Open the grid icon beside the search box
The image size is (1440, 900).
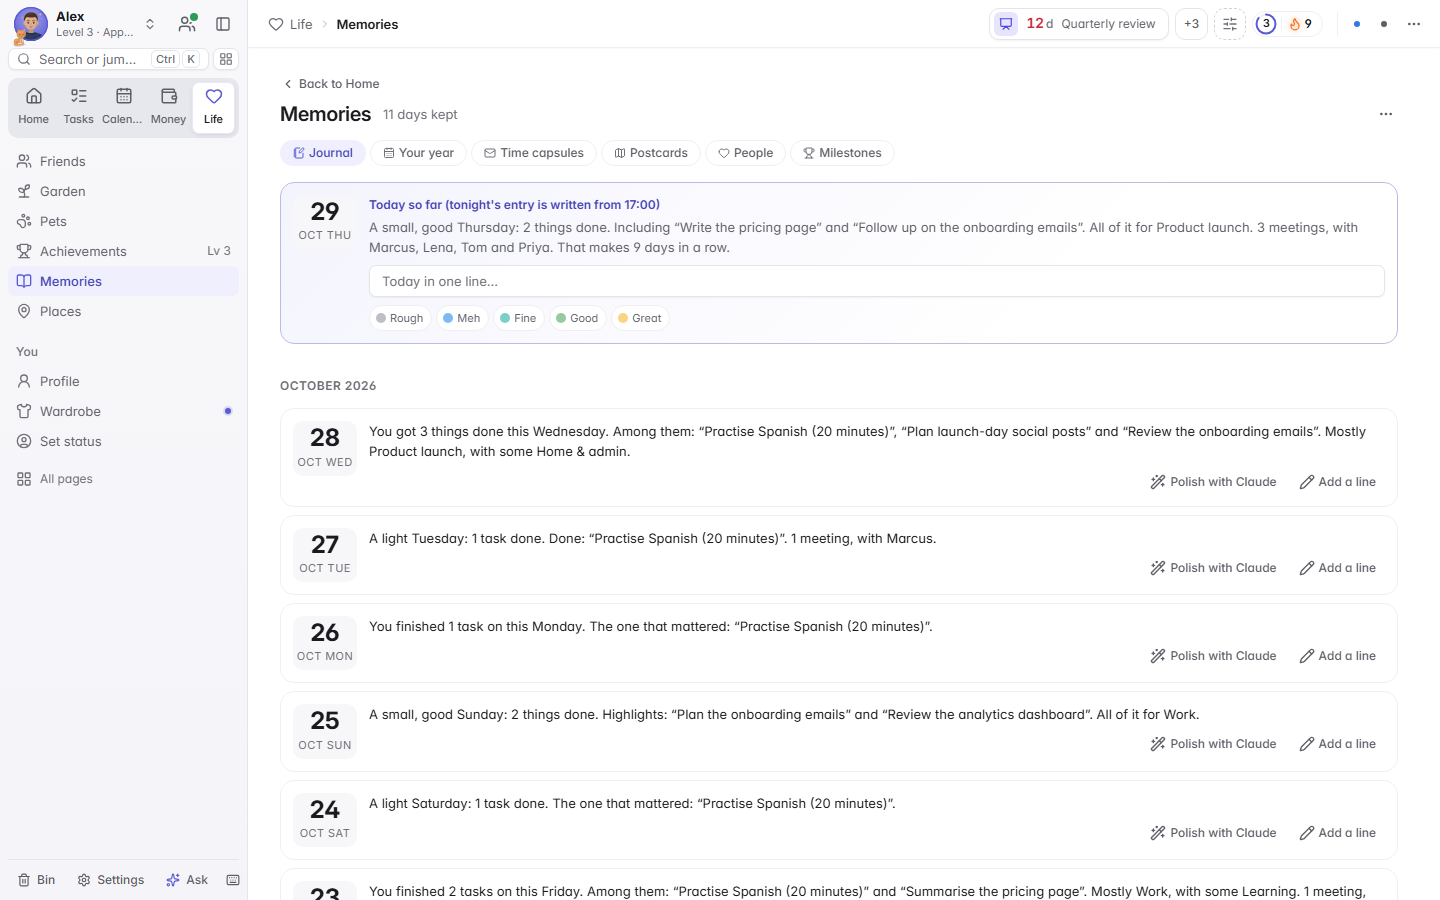pos(226,59)
